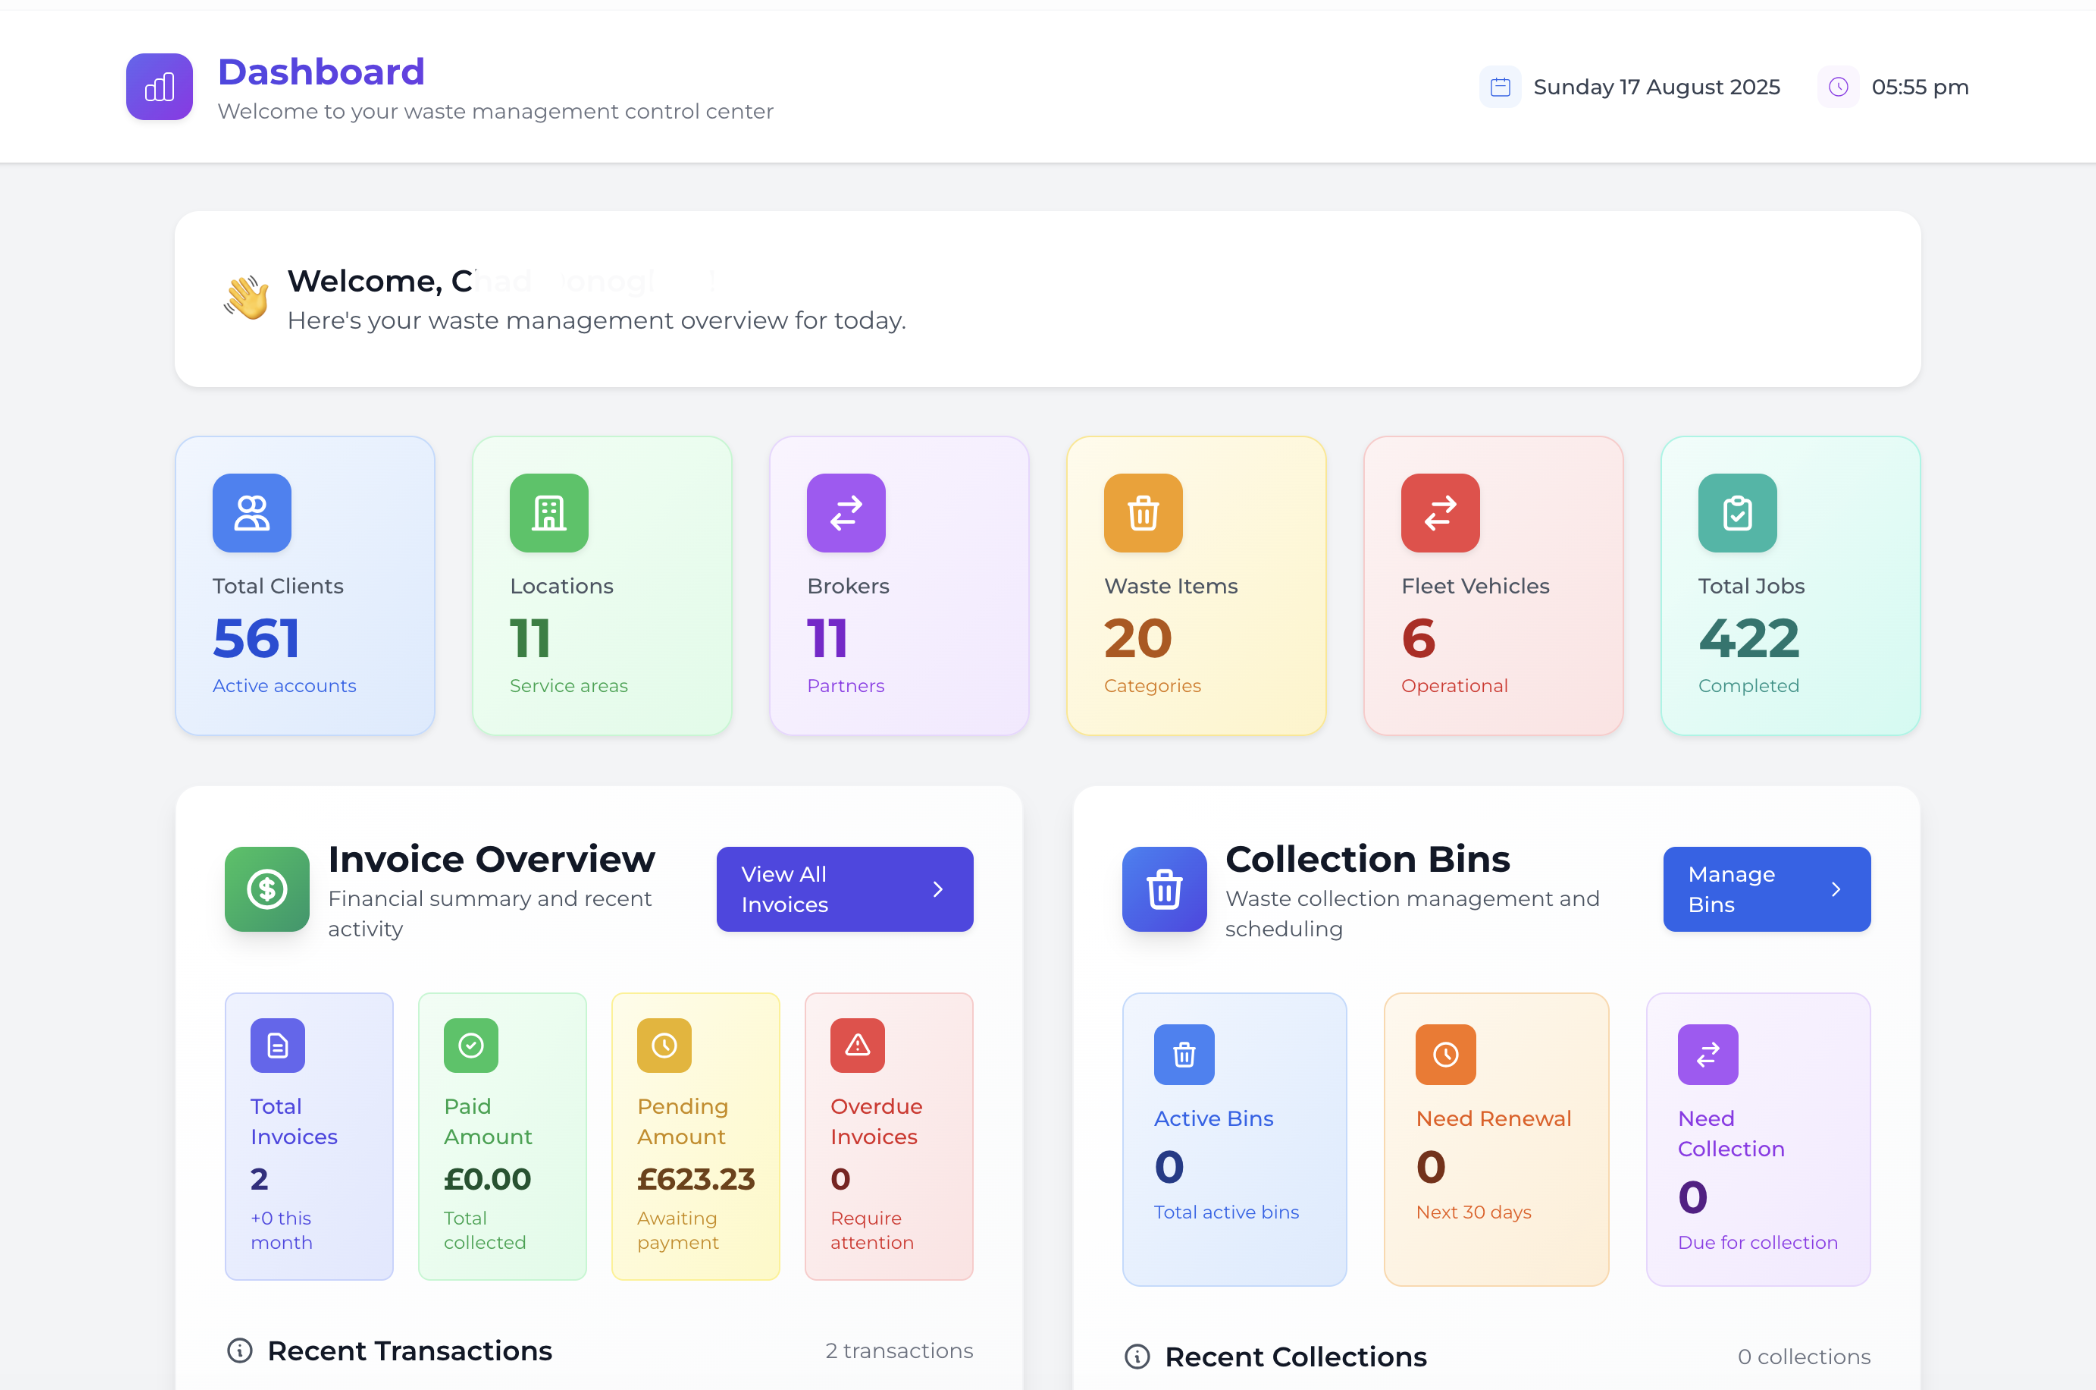The width and height of the screenshot is (2096, 1390).
Task: Click the green Locations building icon
Action: (x=549, y=513)
